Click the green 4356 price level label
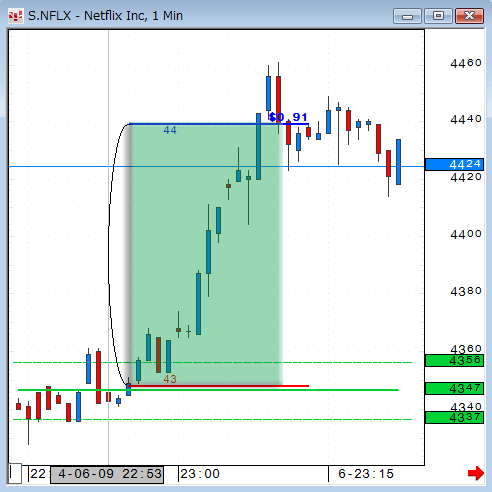This screenshot has height=492, width=492. click(x=454, y=360)
